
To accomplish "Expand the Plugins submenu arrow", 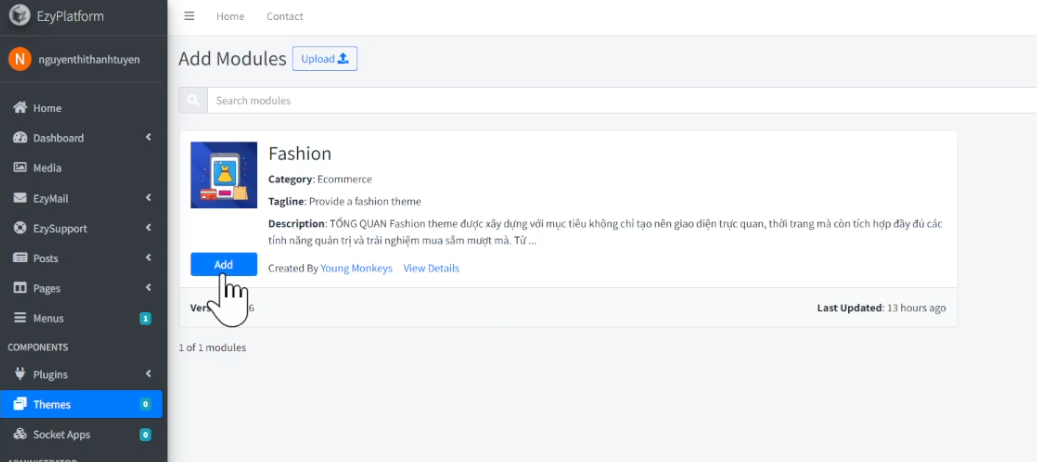I will pyautogui.click(x=148, y=375).
